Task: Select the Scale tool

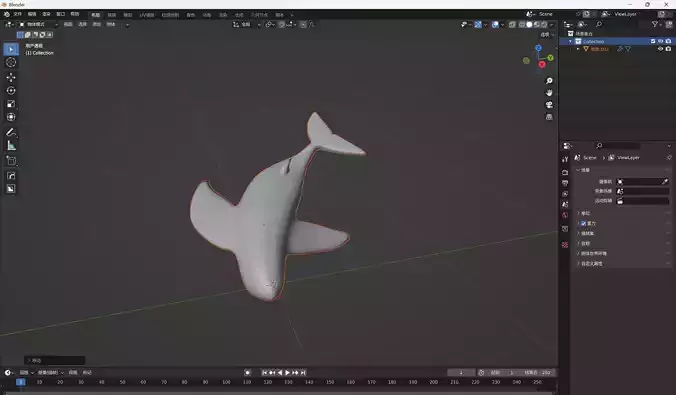Action: click(x=11, y=104)
